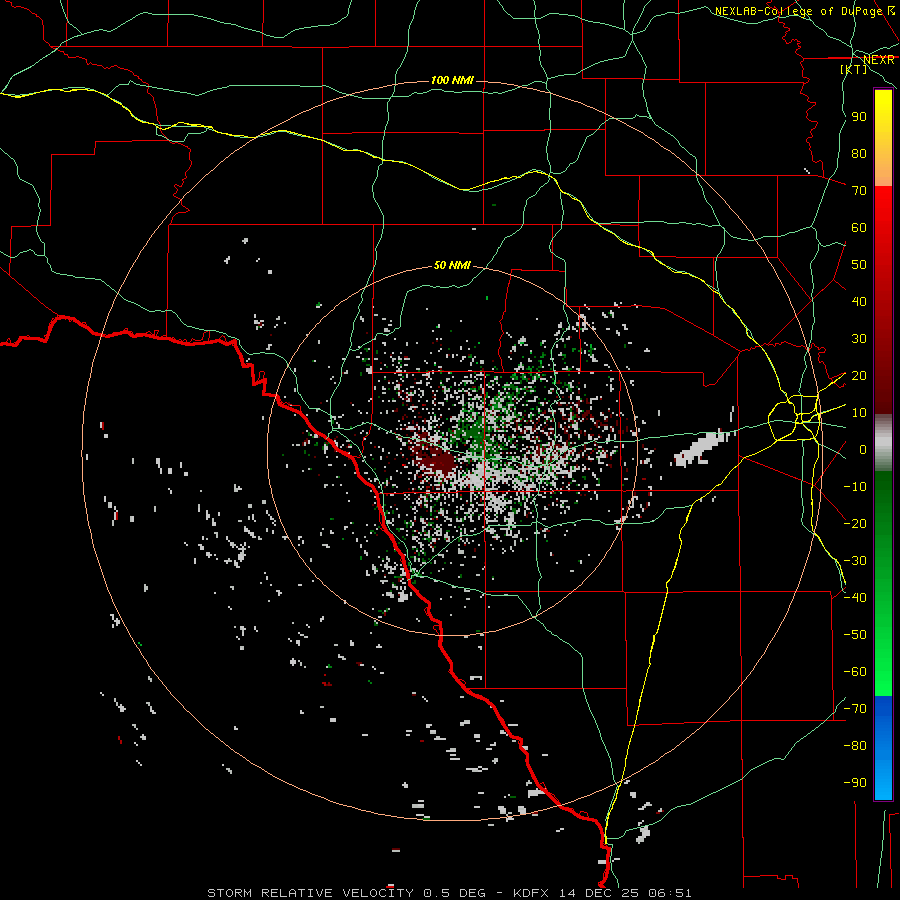Pick the yellow segment atop the color bar
This screenshot has height=900, width=900.
click(x=883, y=138)
